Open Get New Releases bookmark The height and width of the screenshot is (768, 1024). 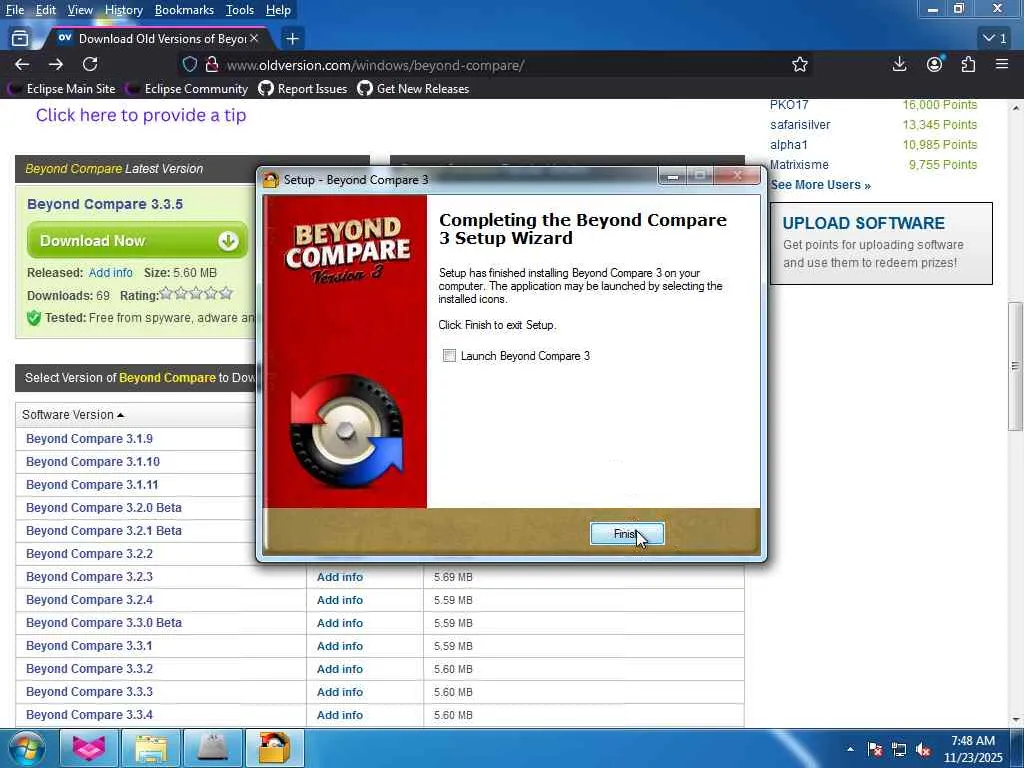coord(413,89)
